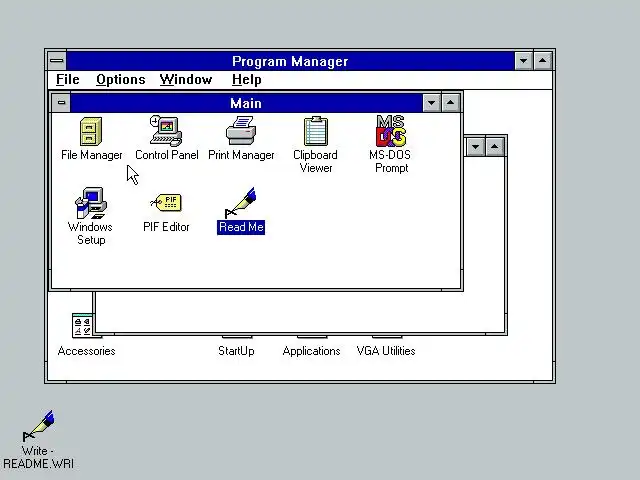Select MS-DOS Prompt icon
Image resolution: width=640 pixels, height=480 pixels.
(x=391, y=131)
